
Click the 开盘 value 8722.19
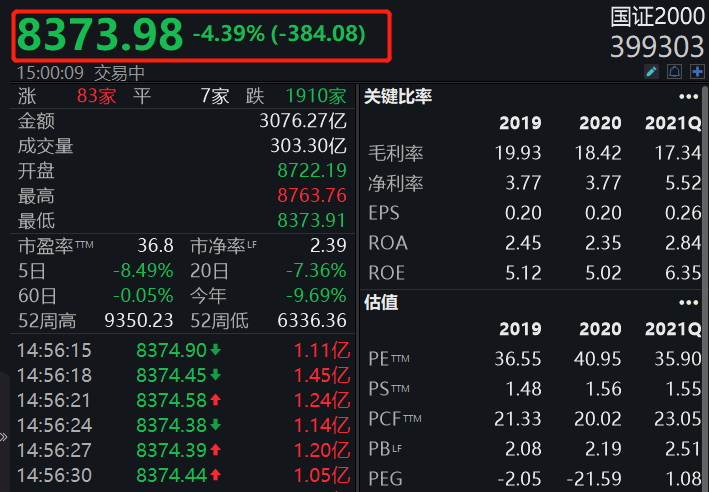tap(312, 170)
